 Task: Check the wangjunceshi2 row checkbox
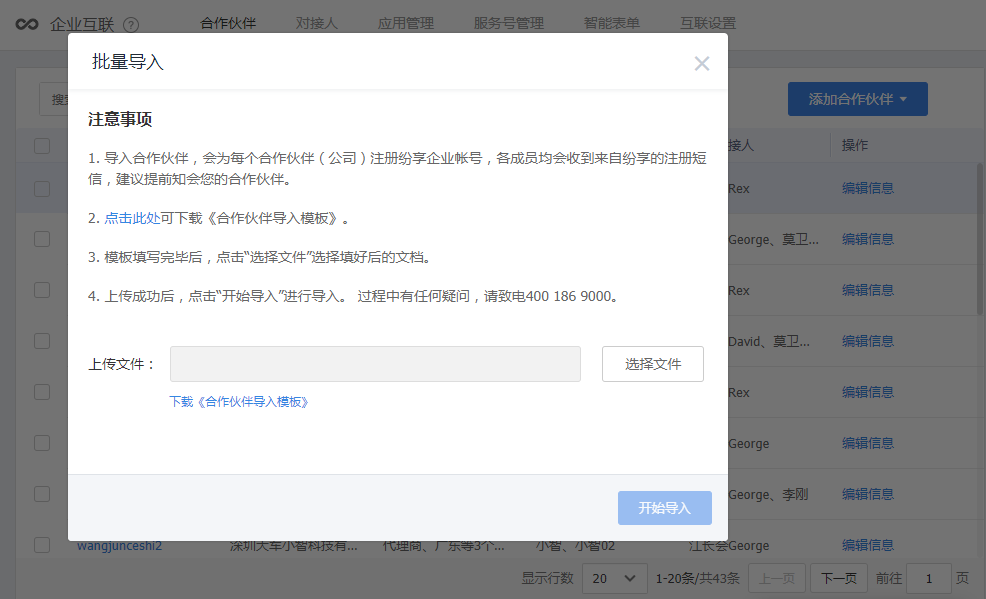[x=42, y=545]
